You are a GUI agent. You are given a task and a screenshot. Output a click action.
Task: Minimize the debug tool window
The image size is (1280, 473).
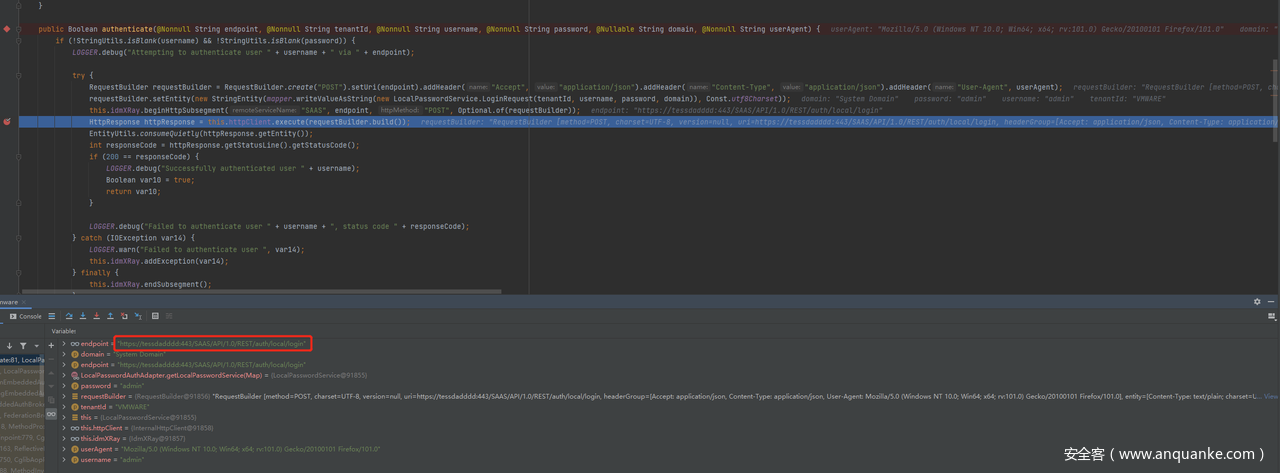point(1273,301)
